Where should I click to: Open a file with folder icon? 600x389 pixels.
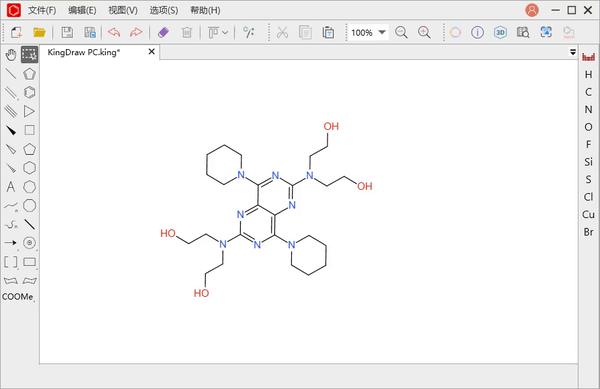[x=39, y=33]
